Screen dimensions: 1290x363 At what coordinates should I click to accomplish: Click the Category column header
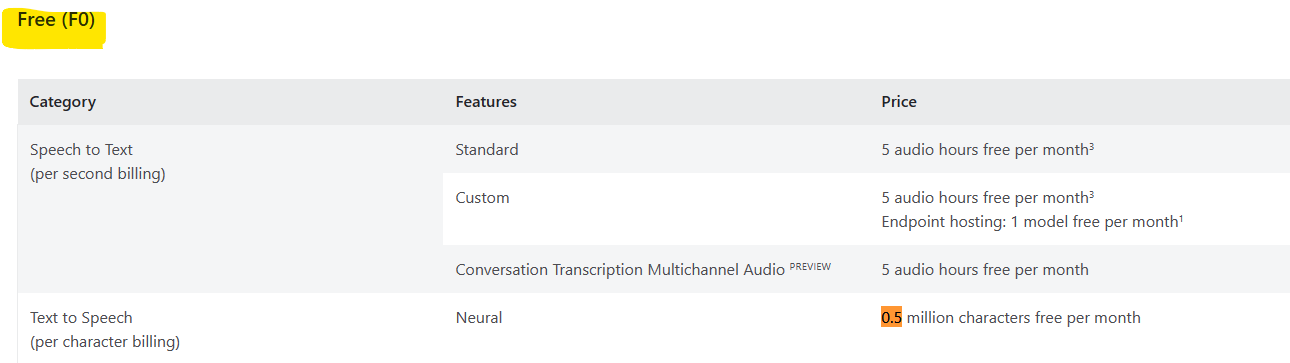[63, 102]
